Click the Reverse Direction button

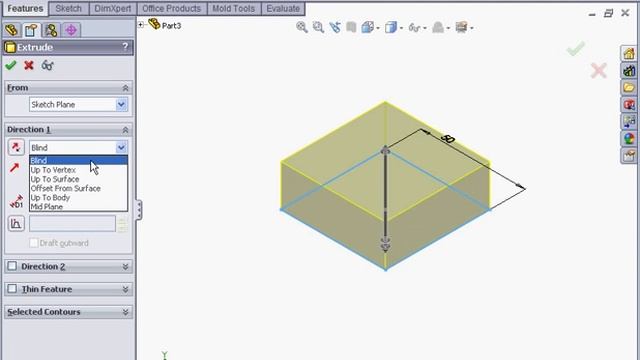16,147
